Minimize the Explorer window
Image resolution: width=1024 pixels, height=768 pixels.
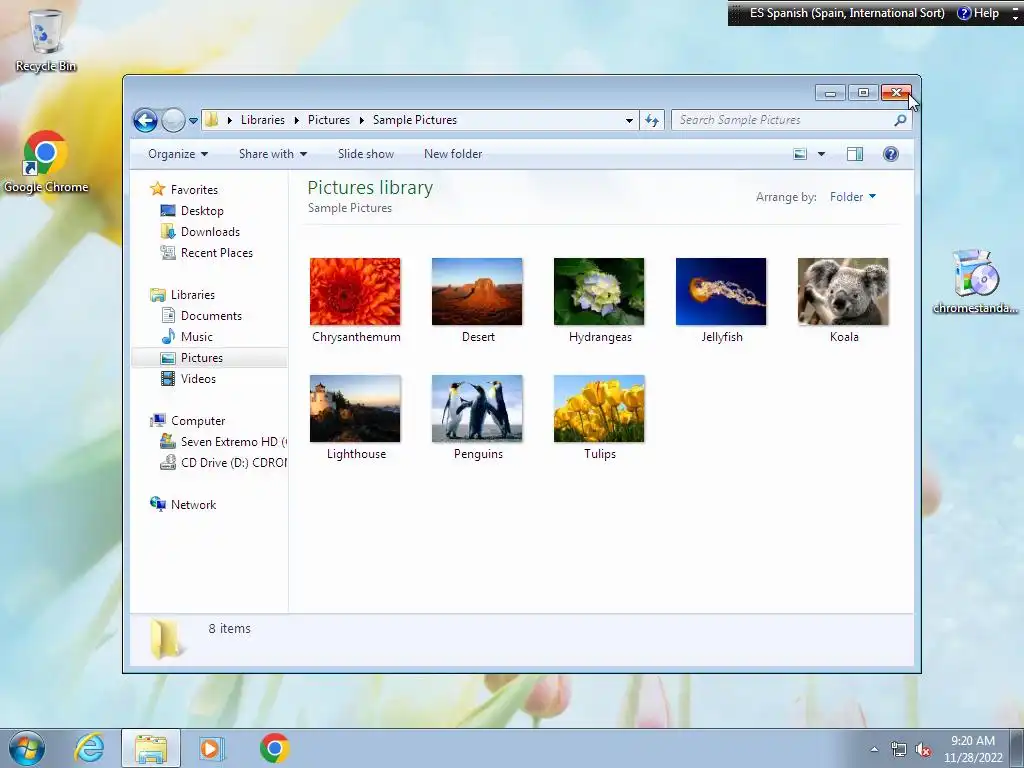click(830, 93)
